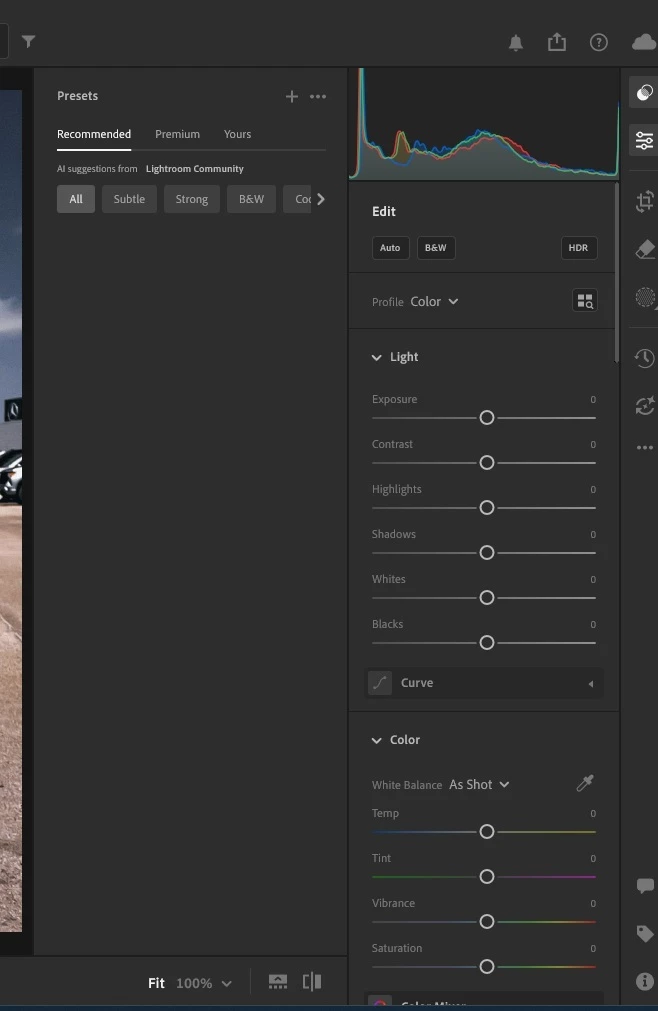This screenshot has height=1011, width=658.
Task: Click the 100% zoom value
Action: [x=194, y=983]
